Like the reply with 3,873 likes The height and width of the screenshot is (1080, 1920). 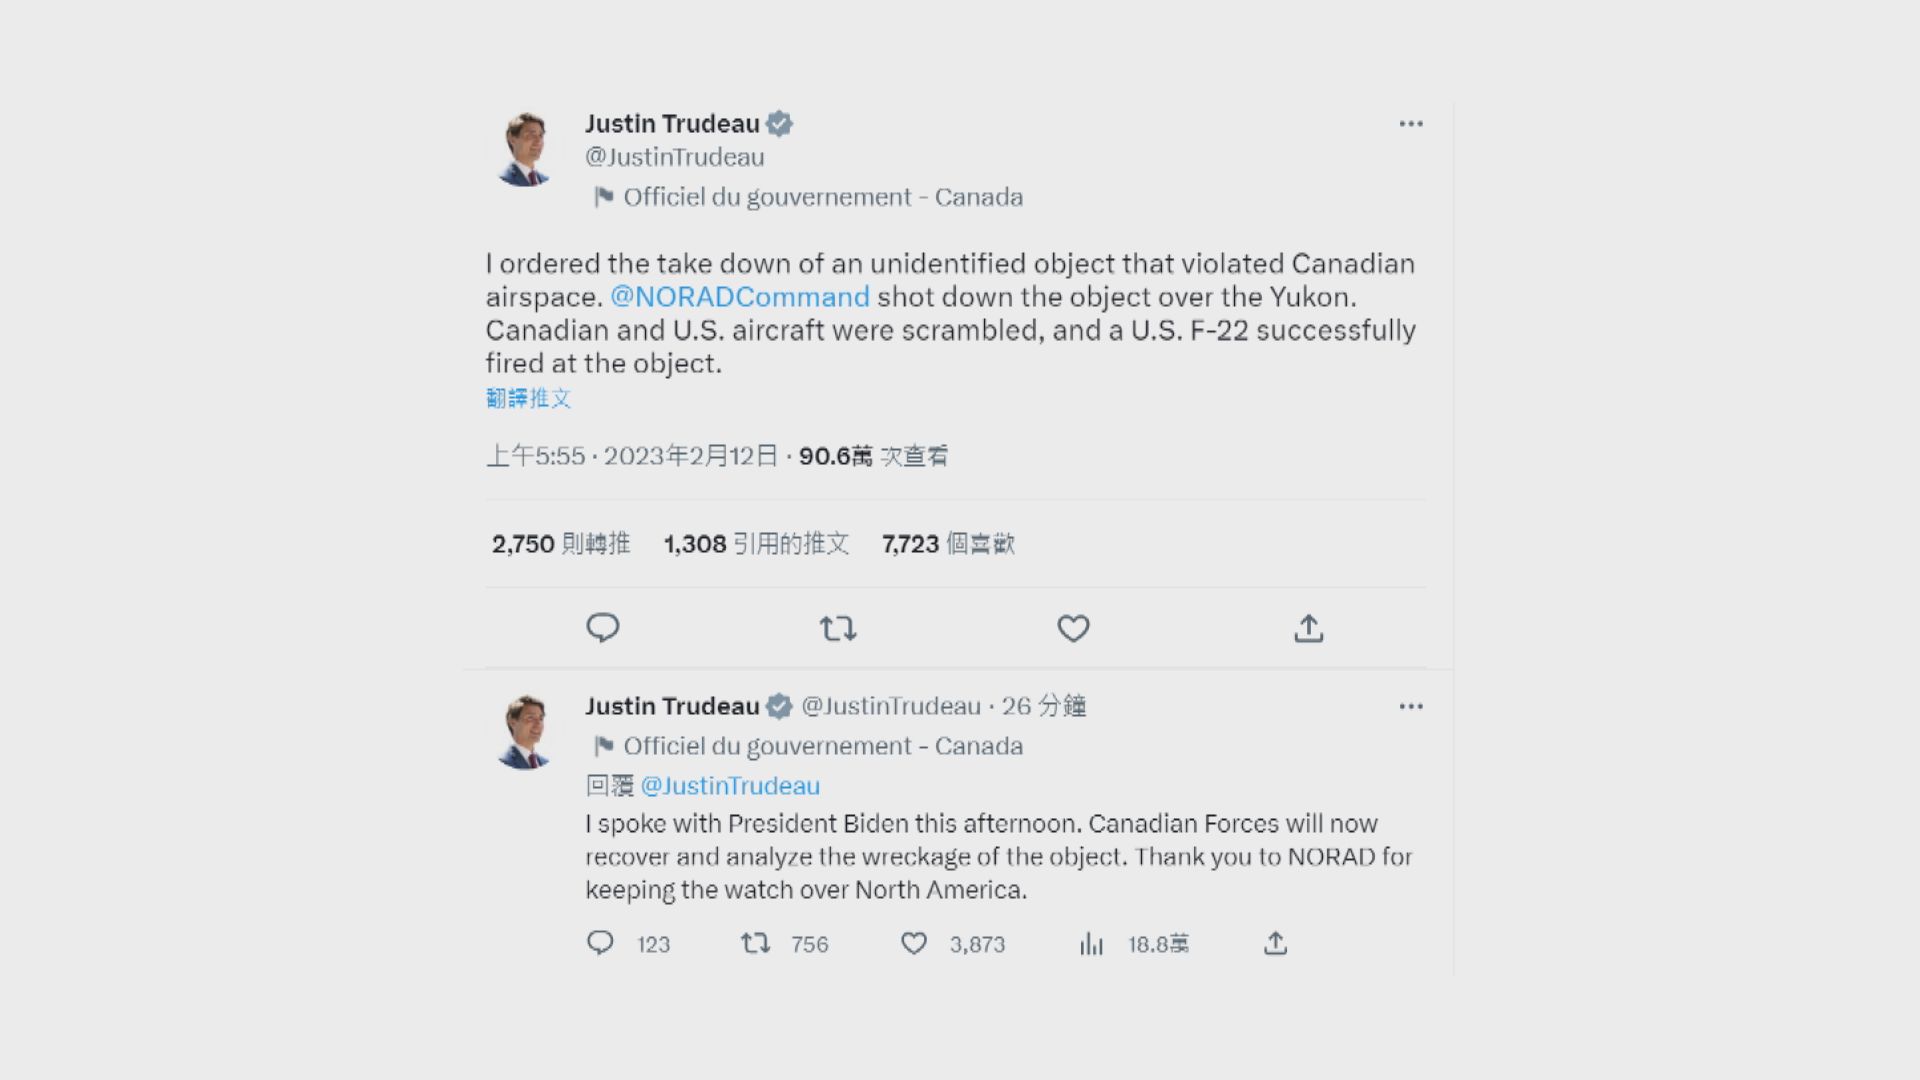pyautogui.click(x=914, y=943)
